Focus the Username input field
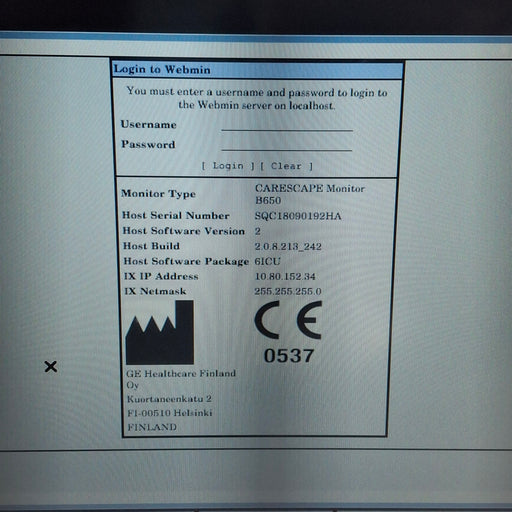The height and width of the screenshot is (512, 512). [x=287, y=125]
